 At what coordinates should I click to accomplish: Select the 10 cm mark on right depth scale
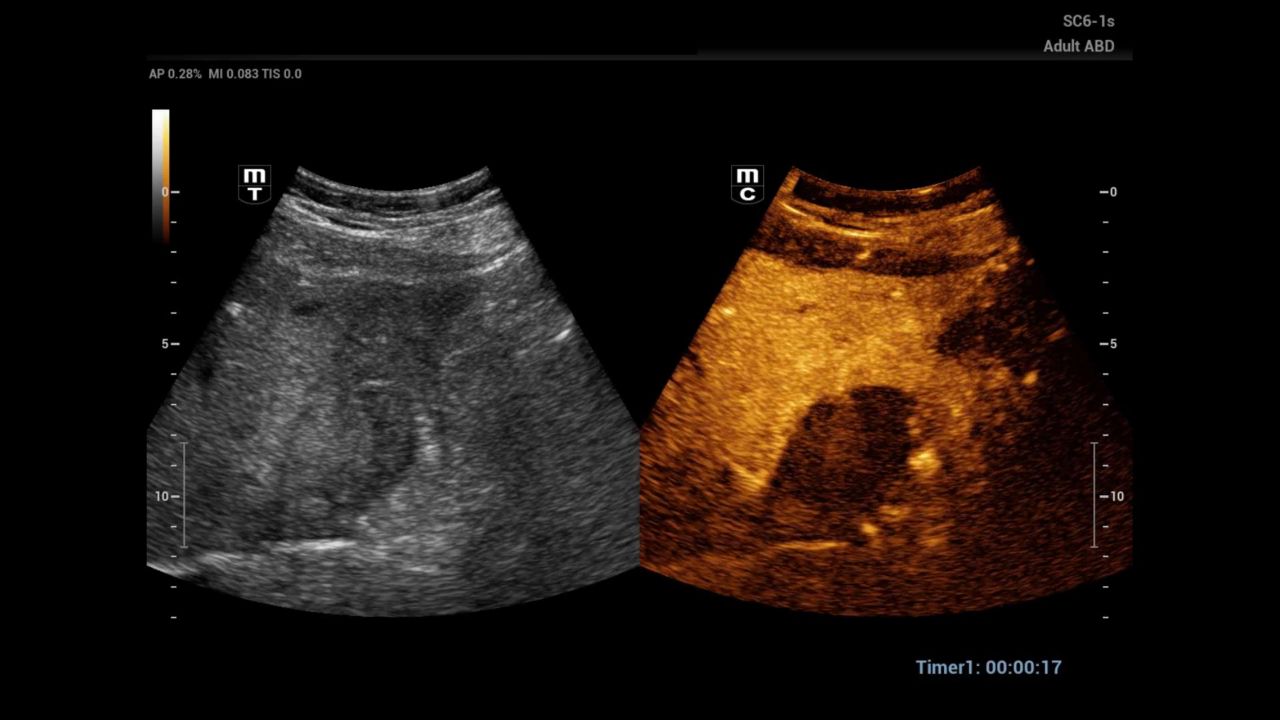pos(1116,496)
